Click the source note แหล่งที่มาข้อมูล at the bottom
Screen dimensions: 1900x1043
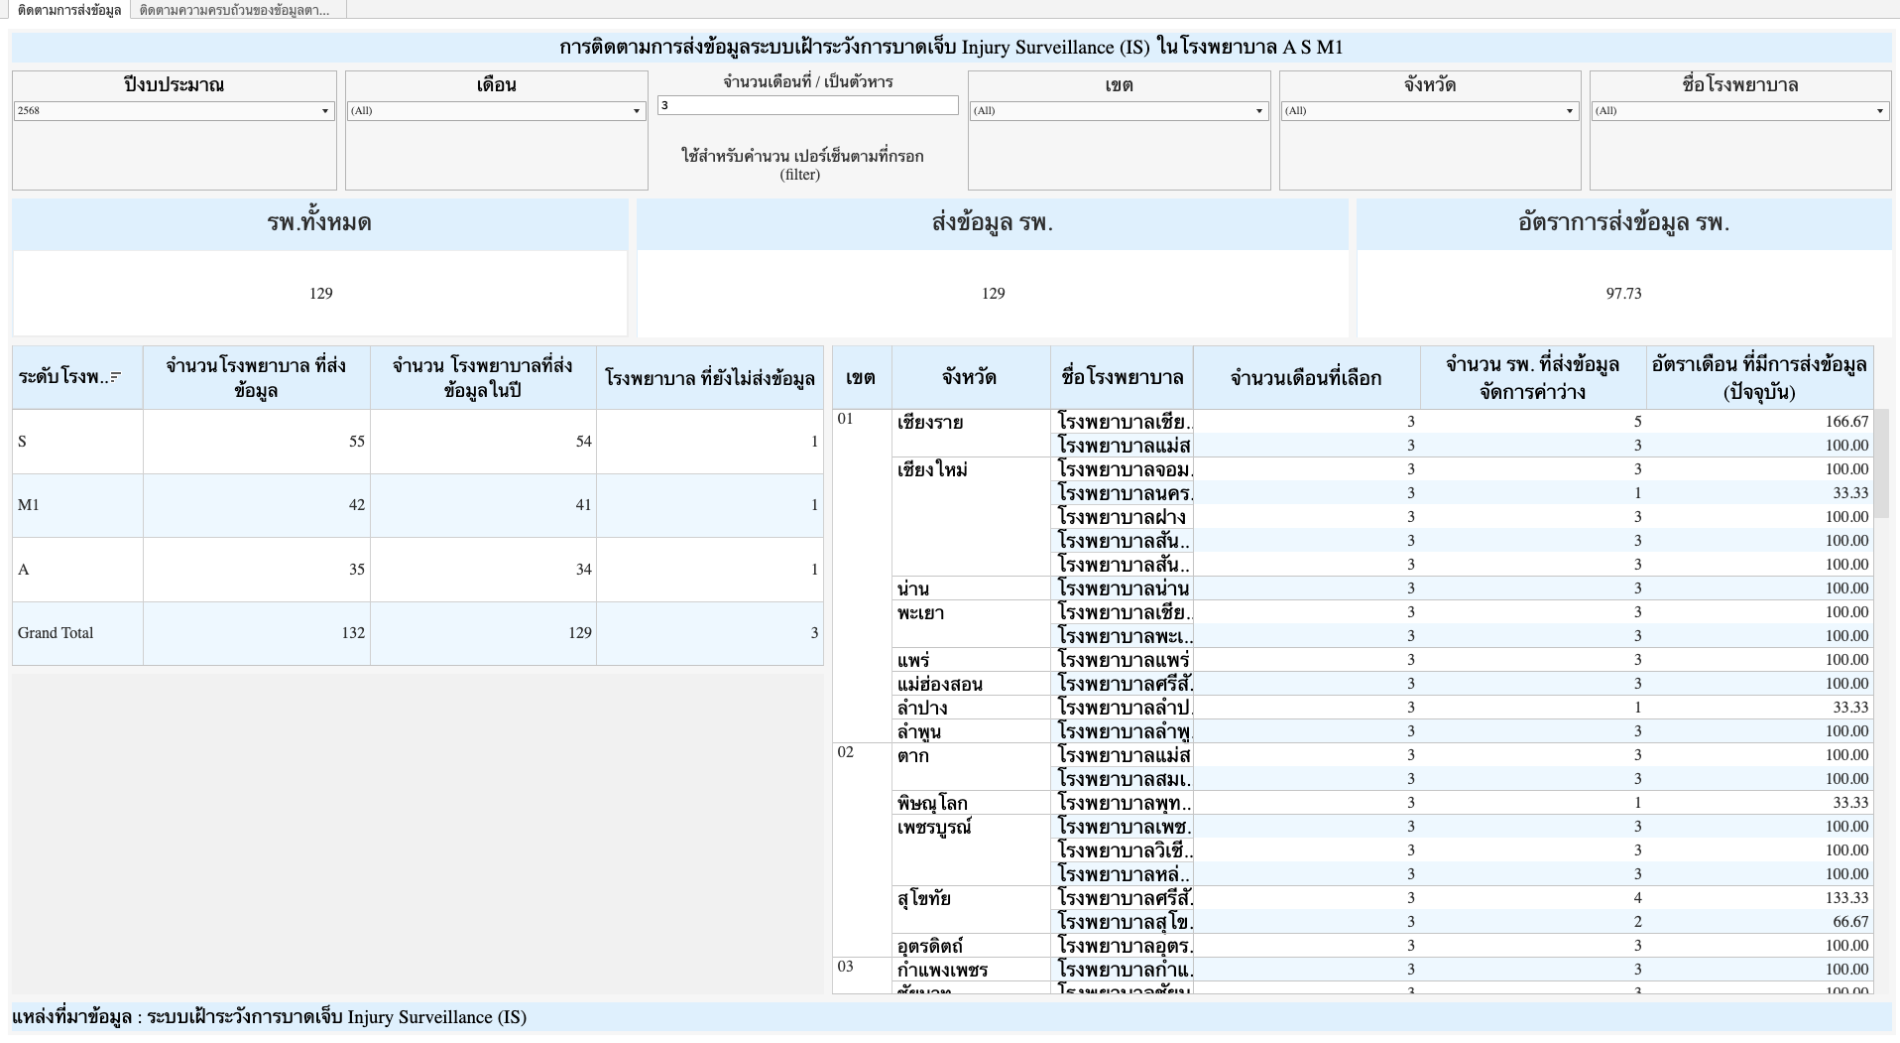269,1017
